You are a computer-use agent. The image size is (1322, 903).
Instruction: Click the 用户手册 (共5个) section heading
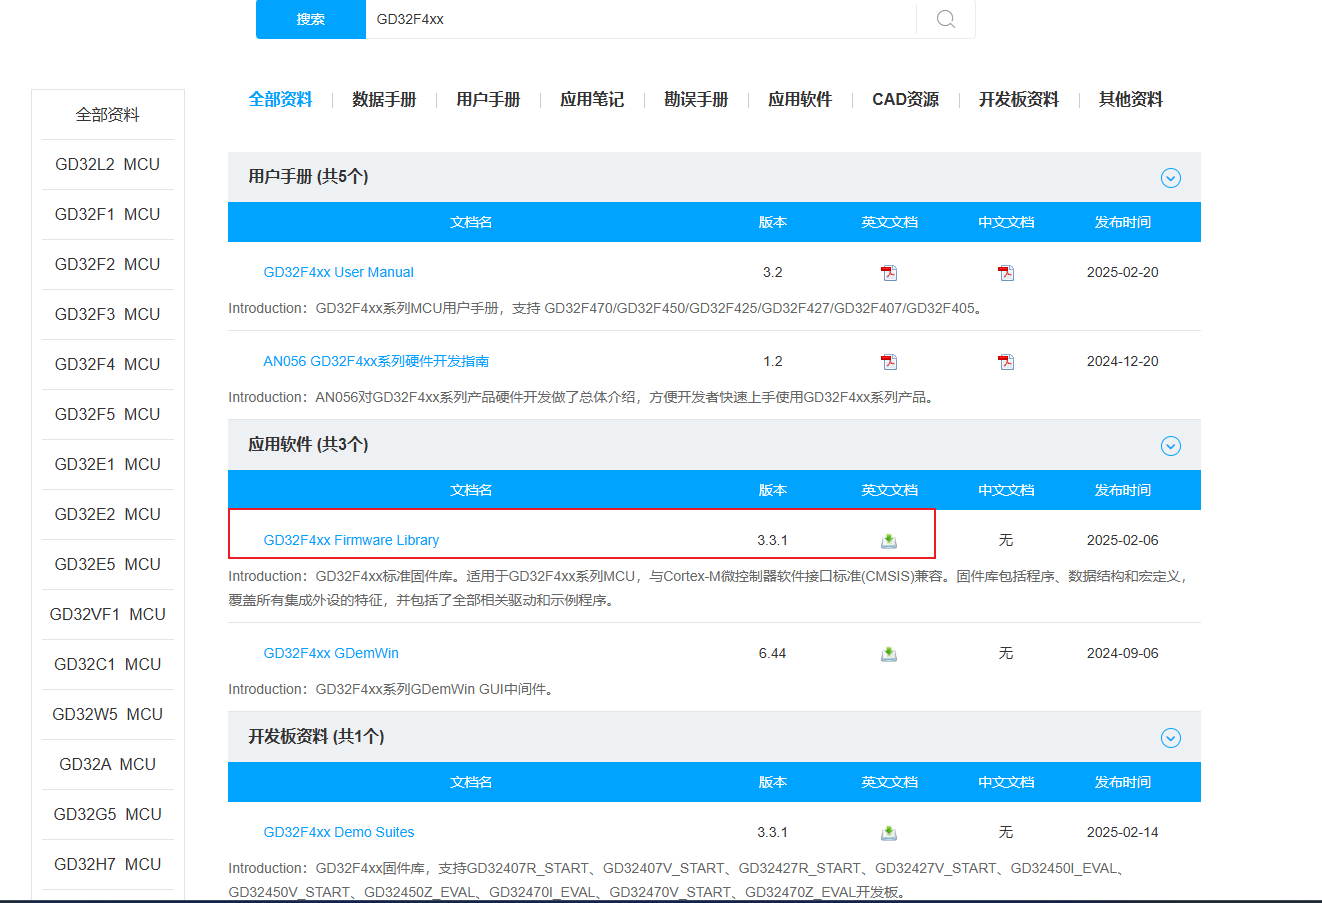pyautogui.click(x=308, y=177)
